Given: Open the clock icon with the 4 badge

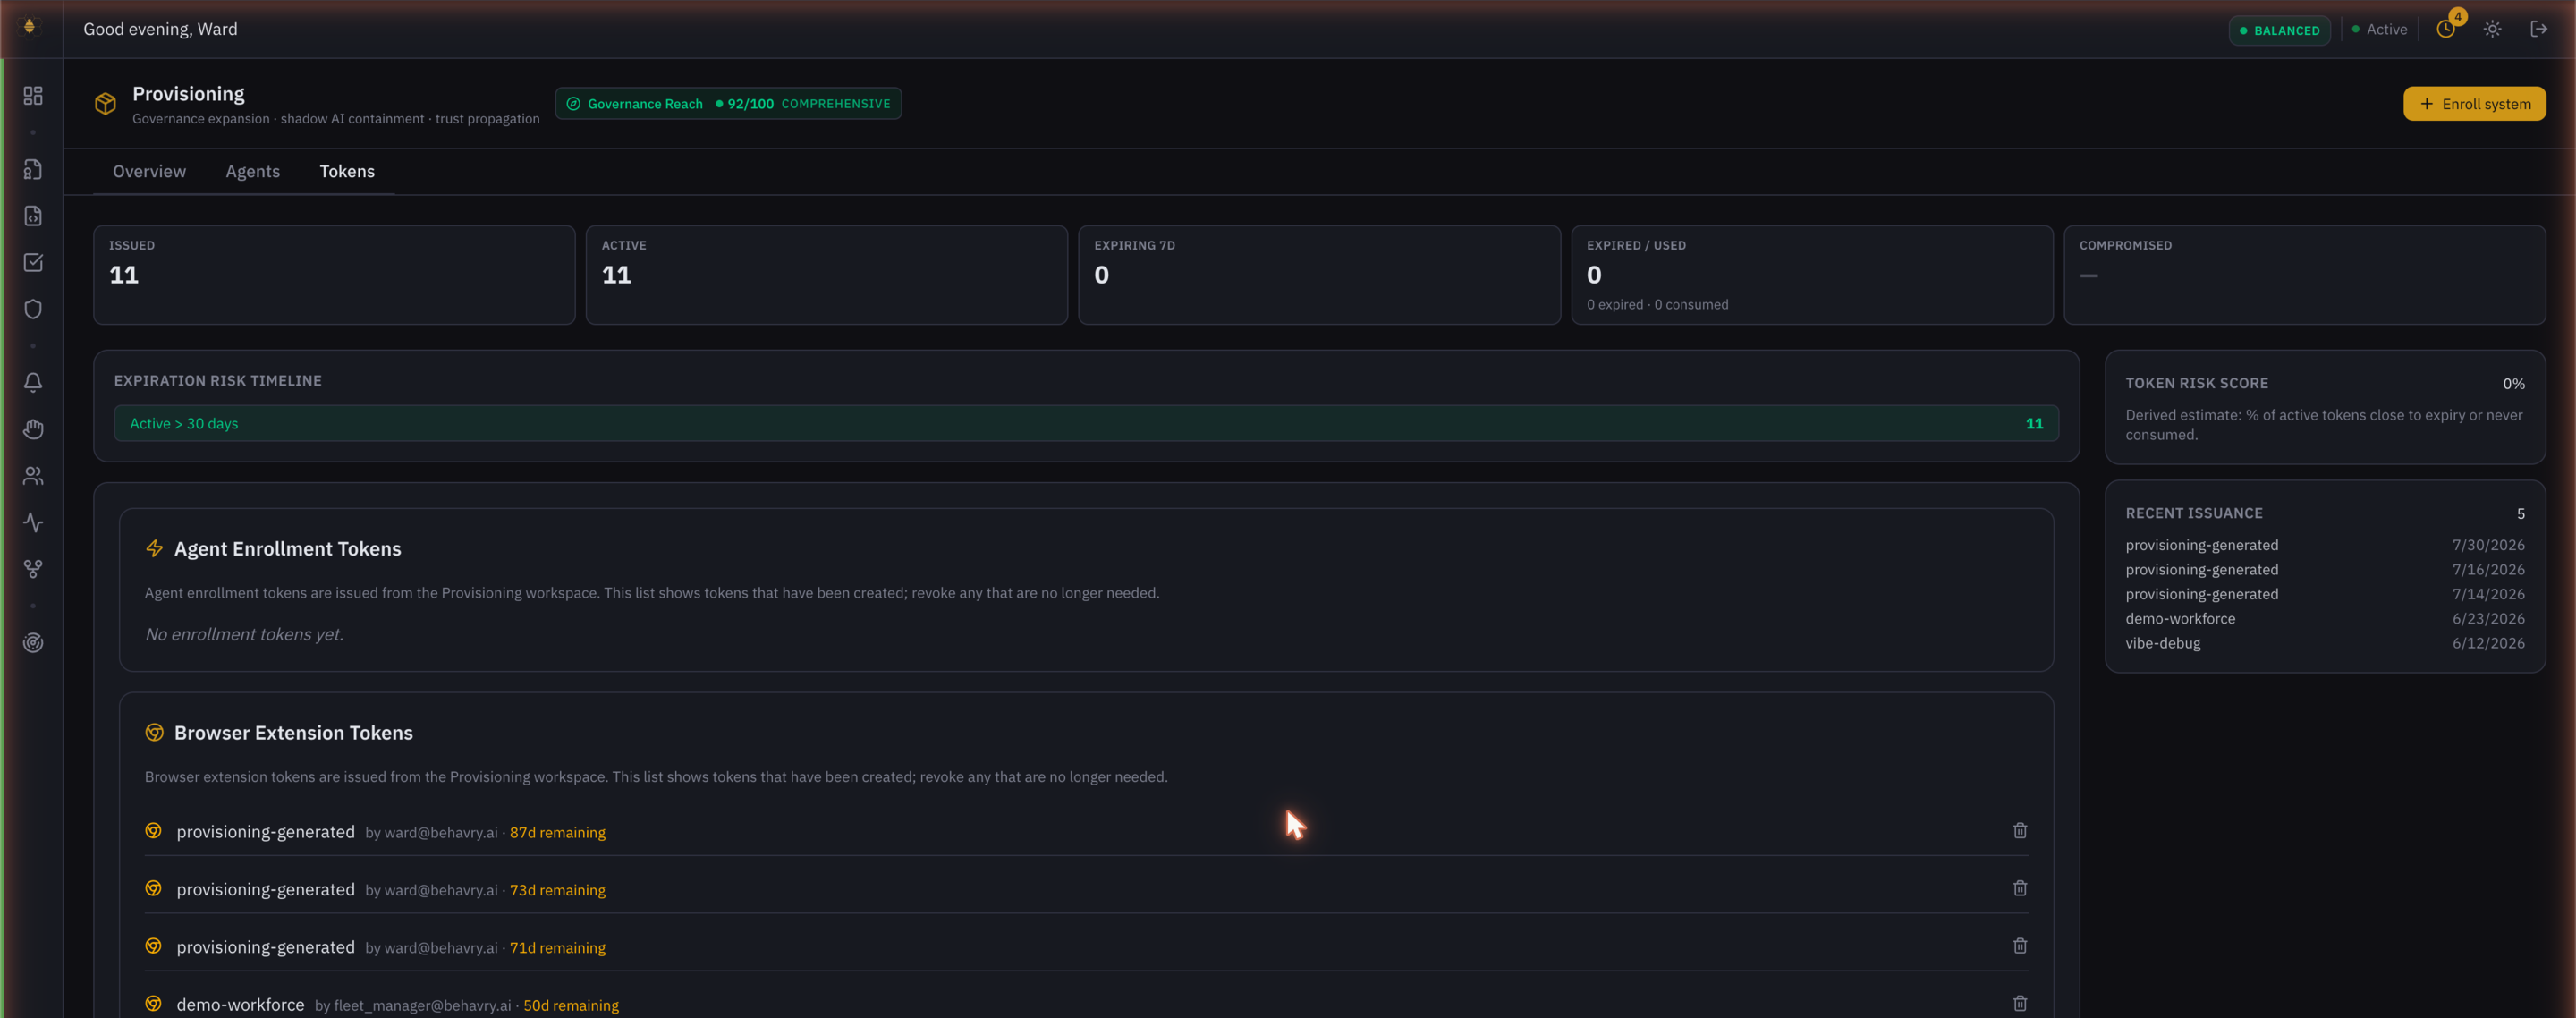Looking at the screenshot, I should (x=2446, y=29).
